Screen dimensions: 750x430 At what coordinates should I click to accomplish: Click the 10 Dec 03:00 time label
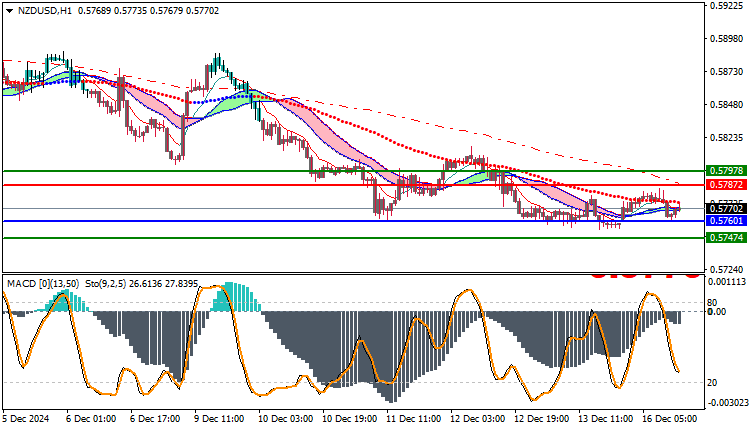tap(286, 419)
